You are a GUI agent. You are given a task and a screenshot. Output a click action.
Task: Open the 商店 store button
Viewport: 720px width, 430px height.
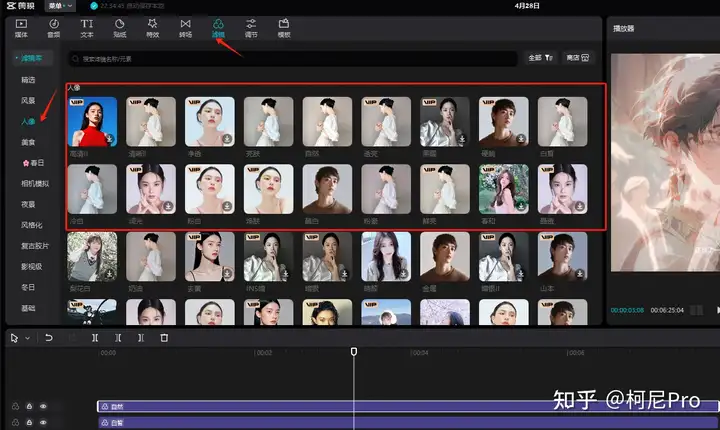[578, 58]
